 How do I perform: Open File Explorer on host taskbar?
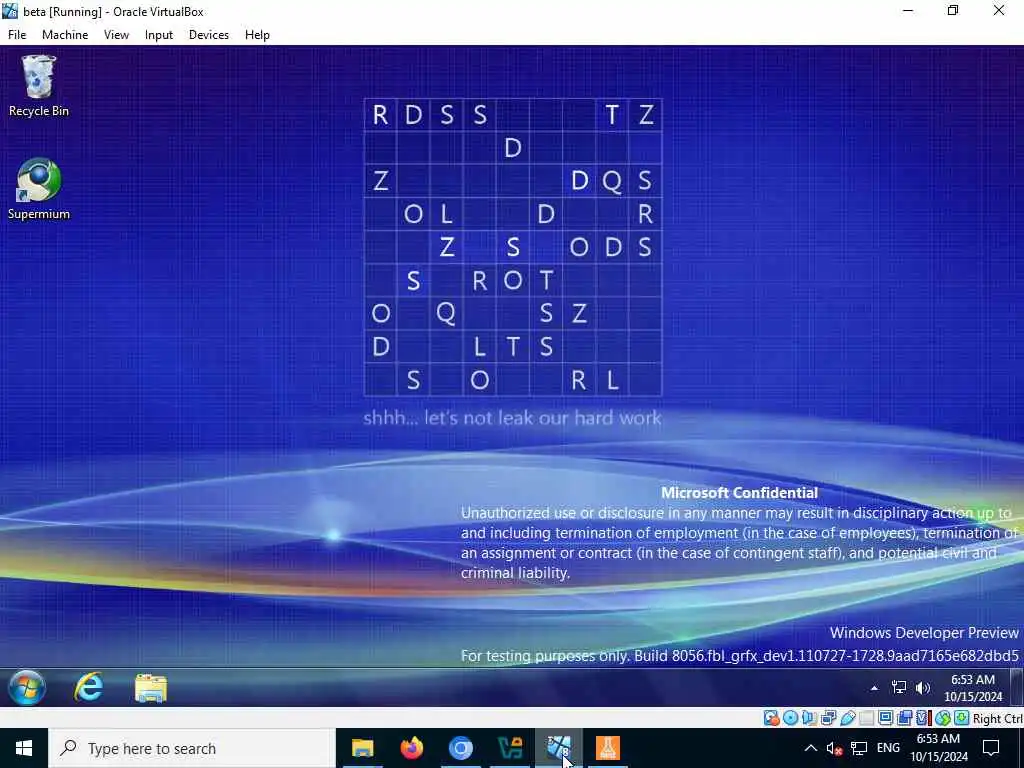click(x=362, y=748)
